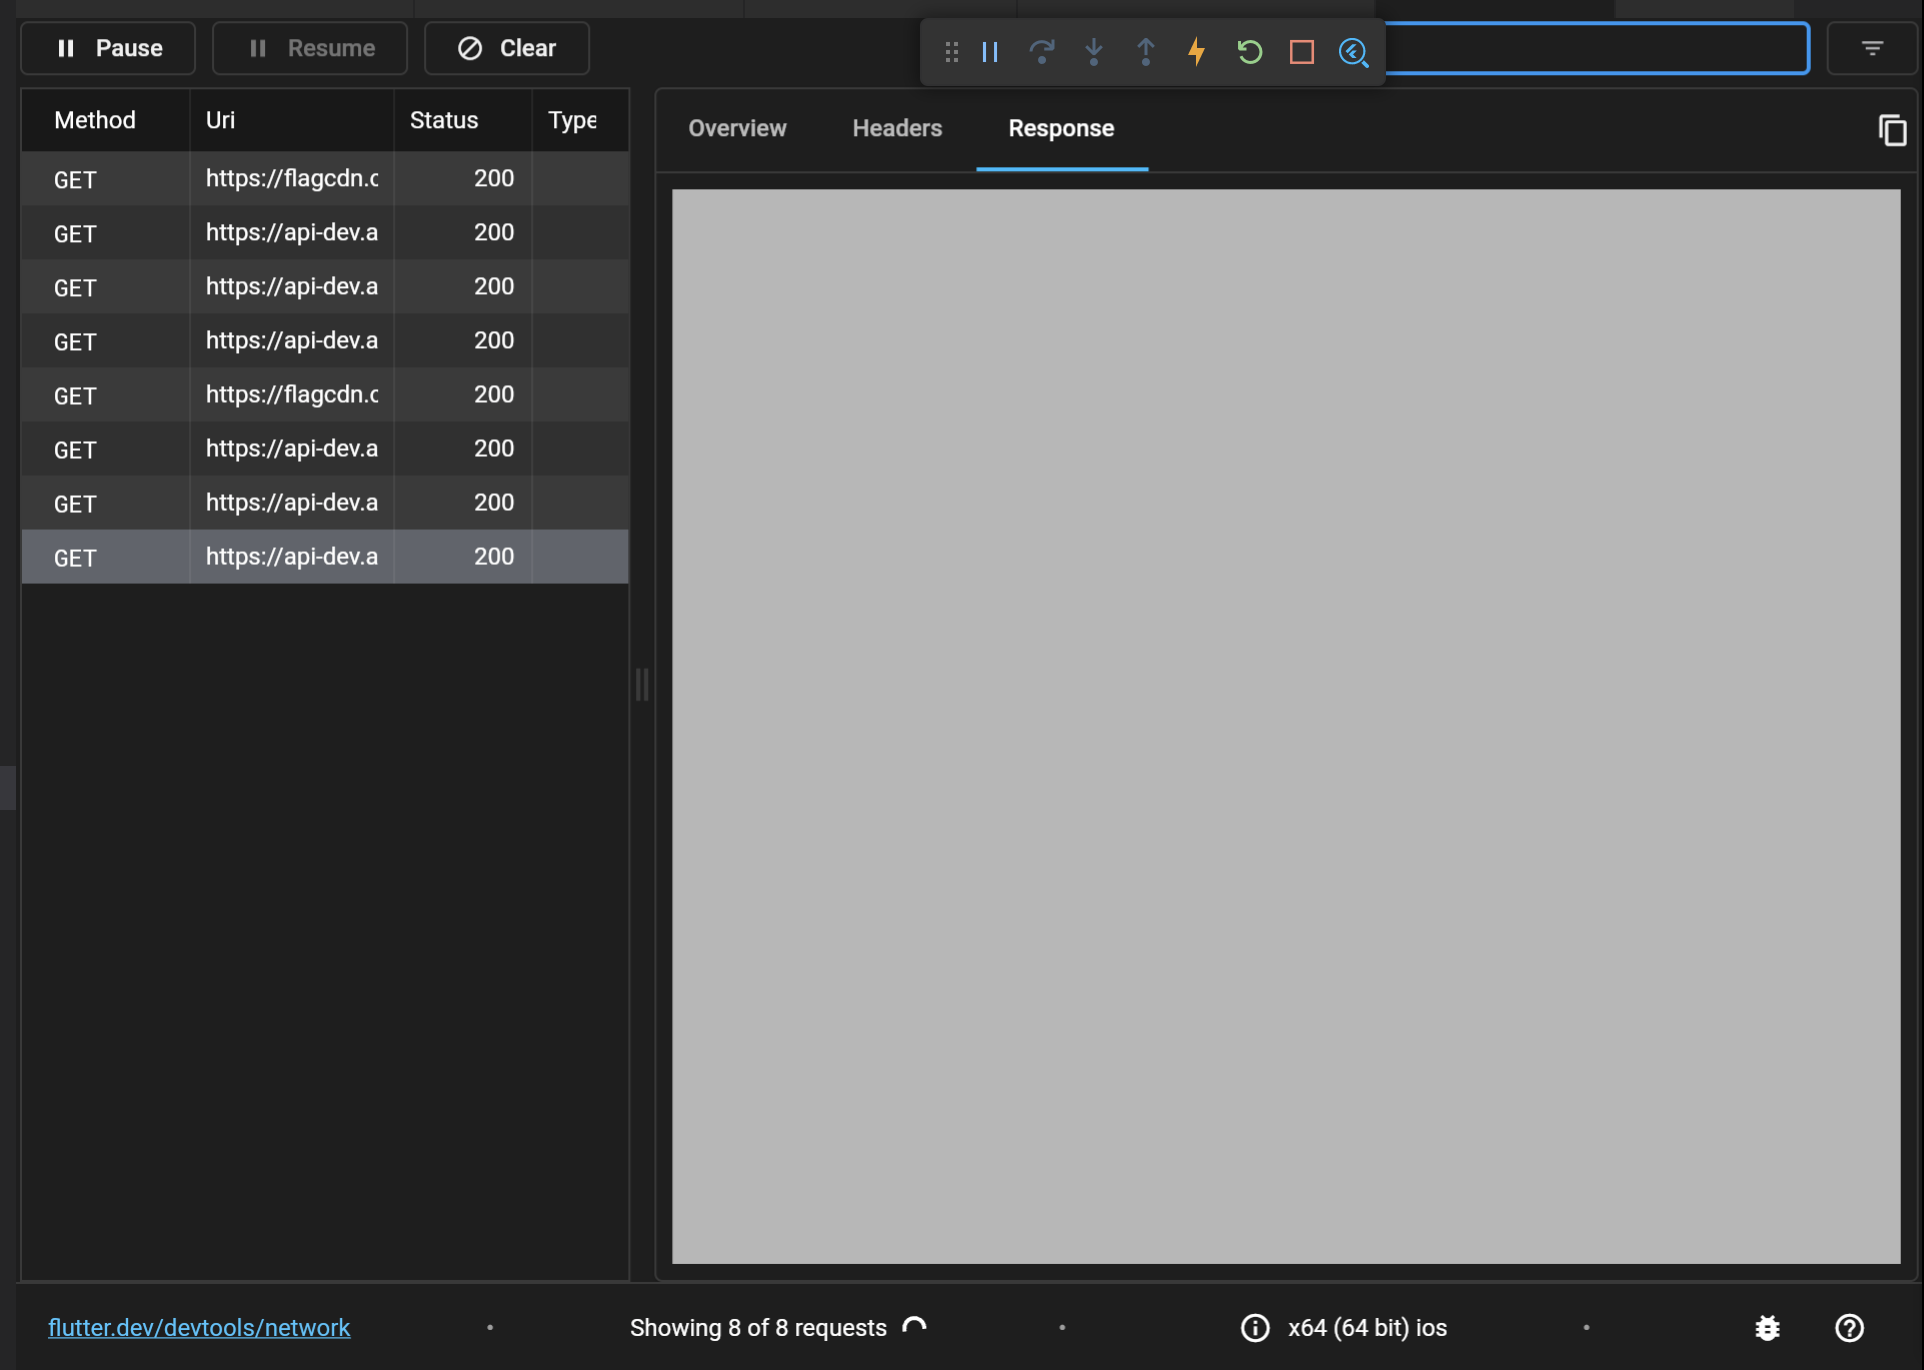Screen dimensions: 1924x1370
Task: View device info via the info icon
Action: tap(1254, 1328)
